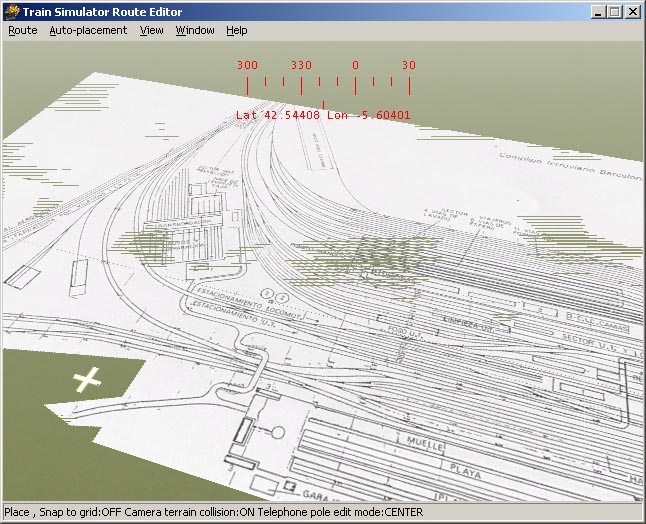Open the Help menu

(x=236, y=30)
